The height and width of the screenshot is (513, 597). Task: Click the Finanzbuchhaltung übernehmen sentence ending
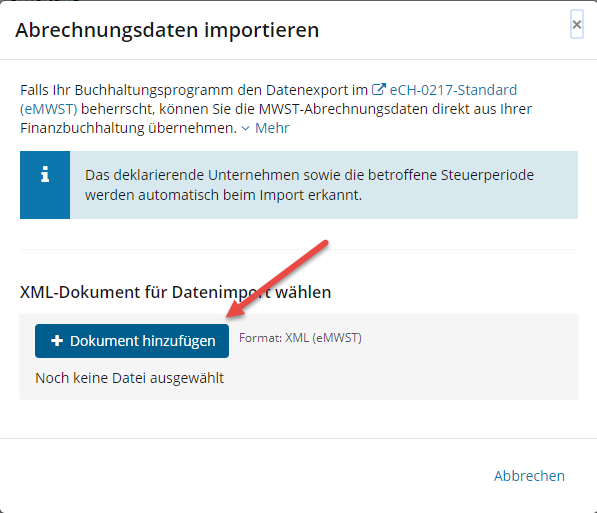[129, 128]
